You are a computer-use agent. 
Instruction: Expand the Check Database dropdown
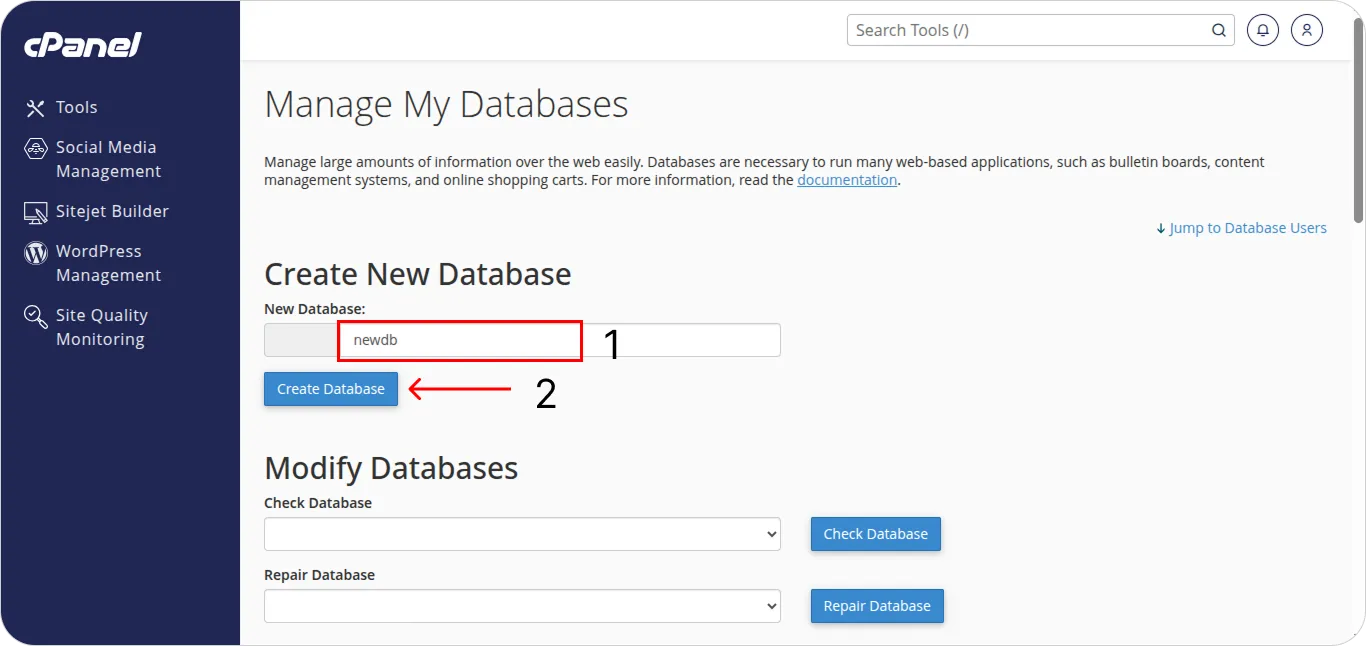pyautogui.click(x=522, y=534)
